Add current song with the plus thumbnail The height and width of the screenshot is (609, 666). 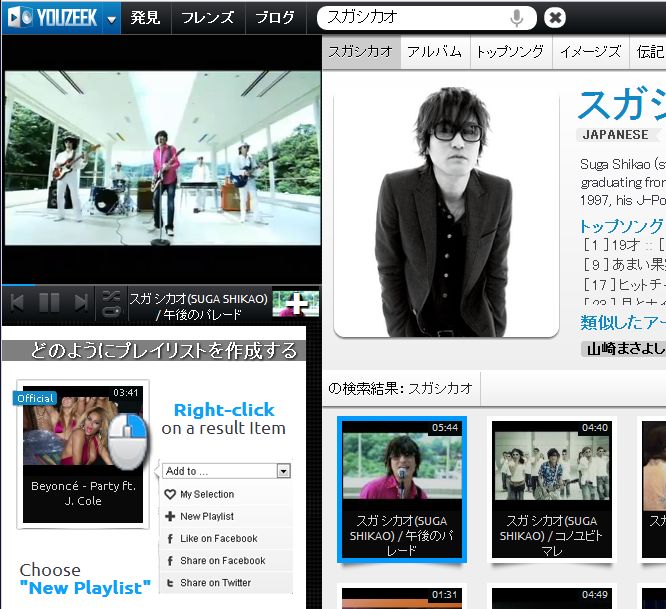296,304
